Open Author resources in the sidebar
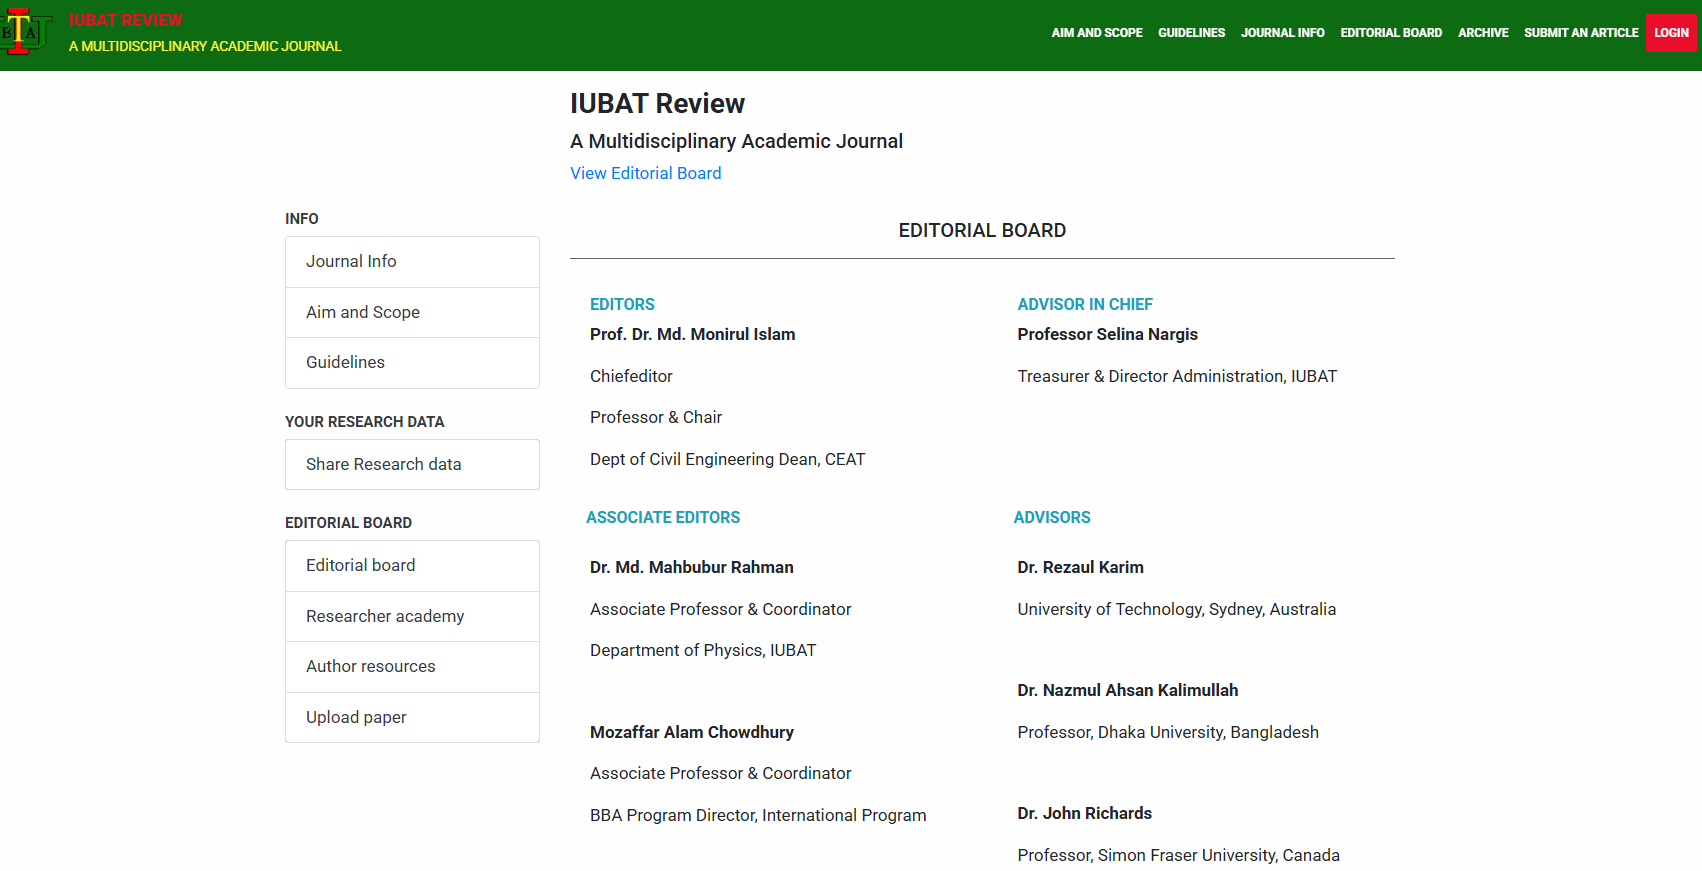 point(412,667)
